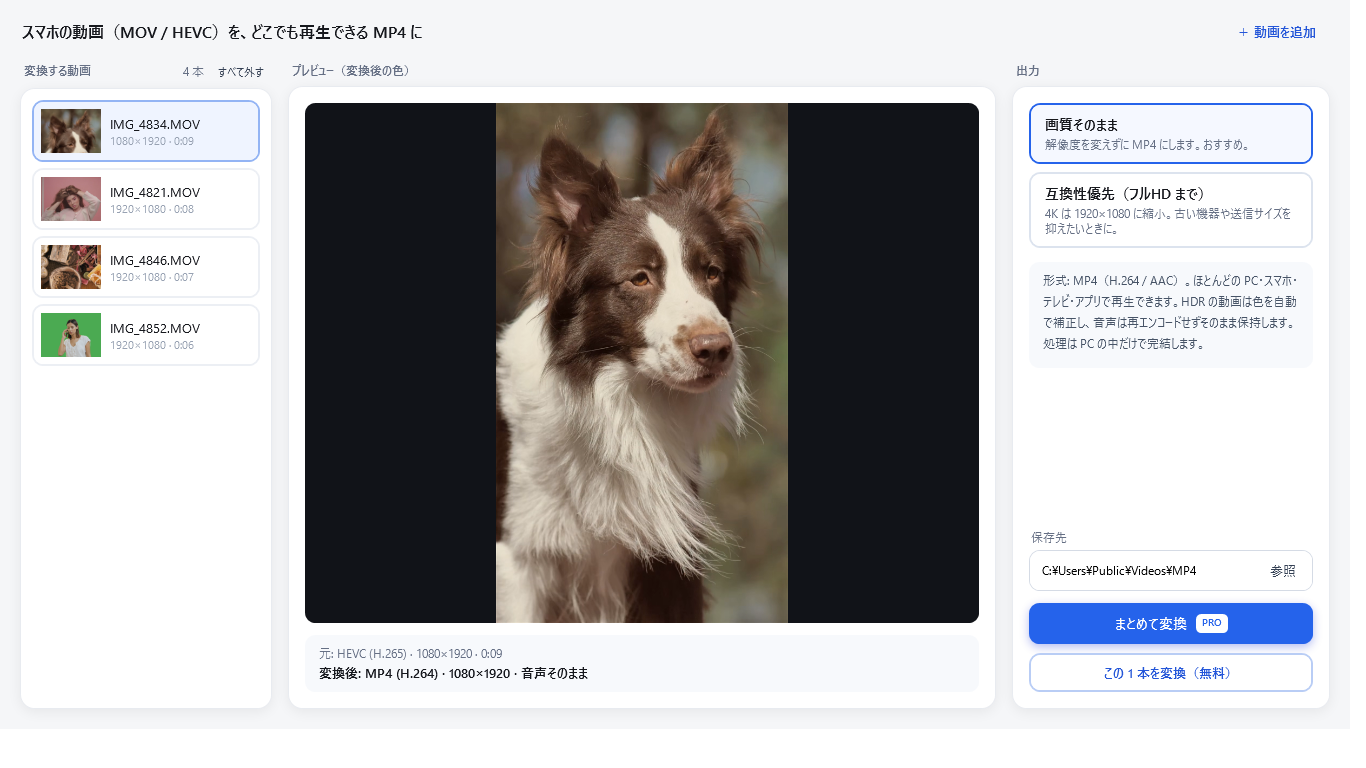The image size is (1366, 768).
Task: Select IMG_4852.MOV in the video list
Action: pos(146,335)
